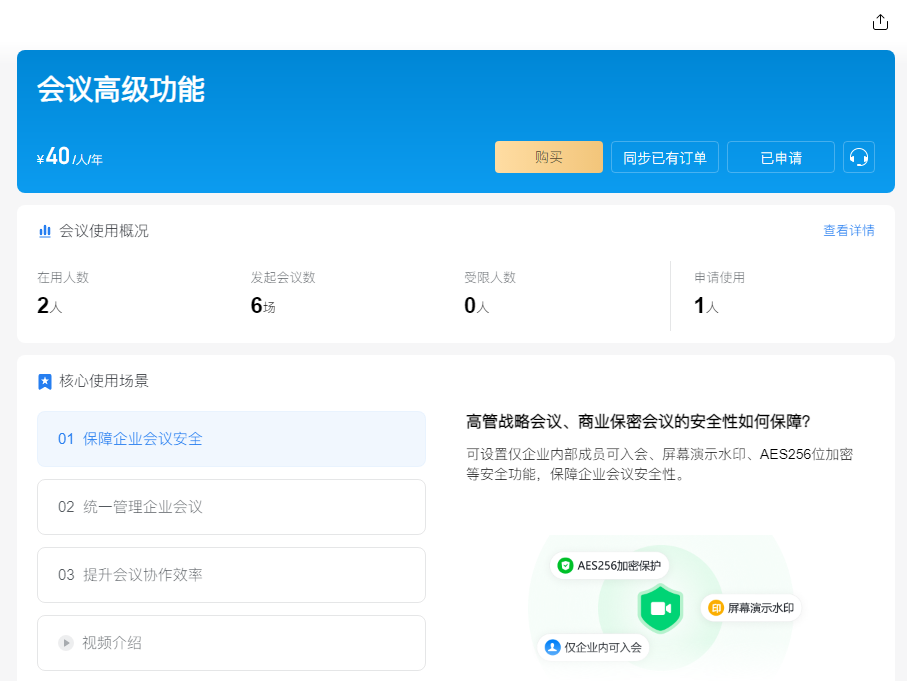Select 03 提升会议协作效率
The height and width of the screenshot is (681, 907).
tap(231, 575)
